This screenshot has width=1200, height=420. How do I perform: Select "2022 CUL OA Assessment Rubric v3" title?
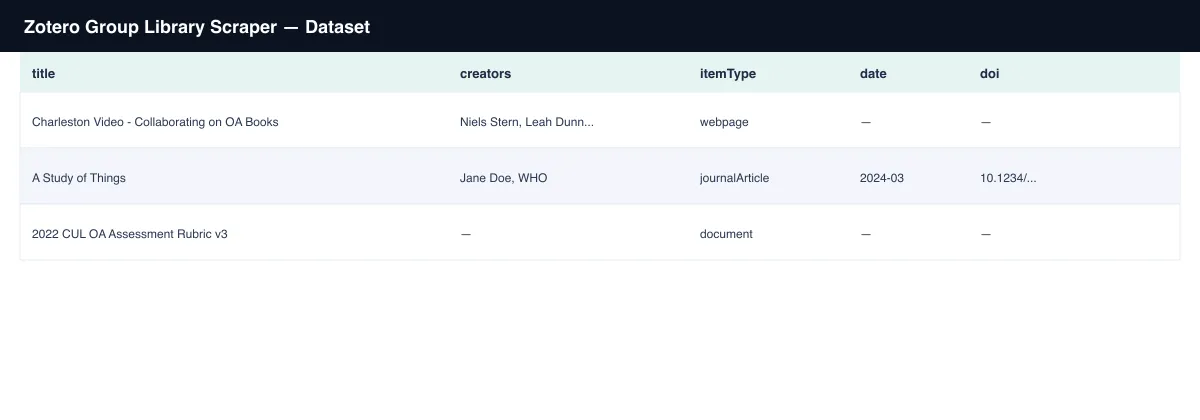click(x=130, y=234)
